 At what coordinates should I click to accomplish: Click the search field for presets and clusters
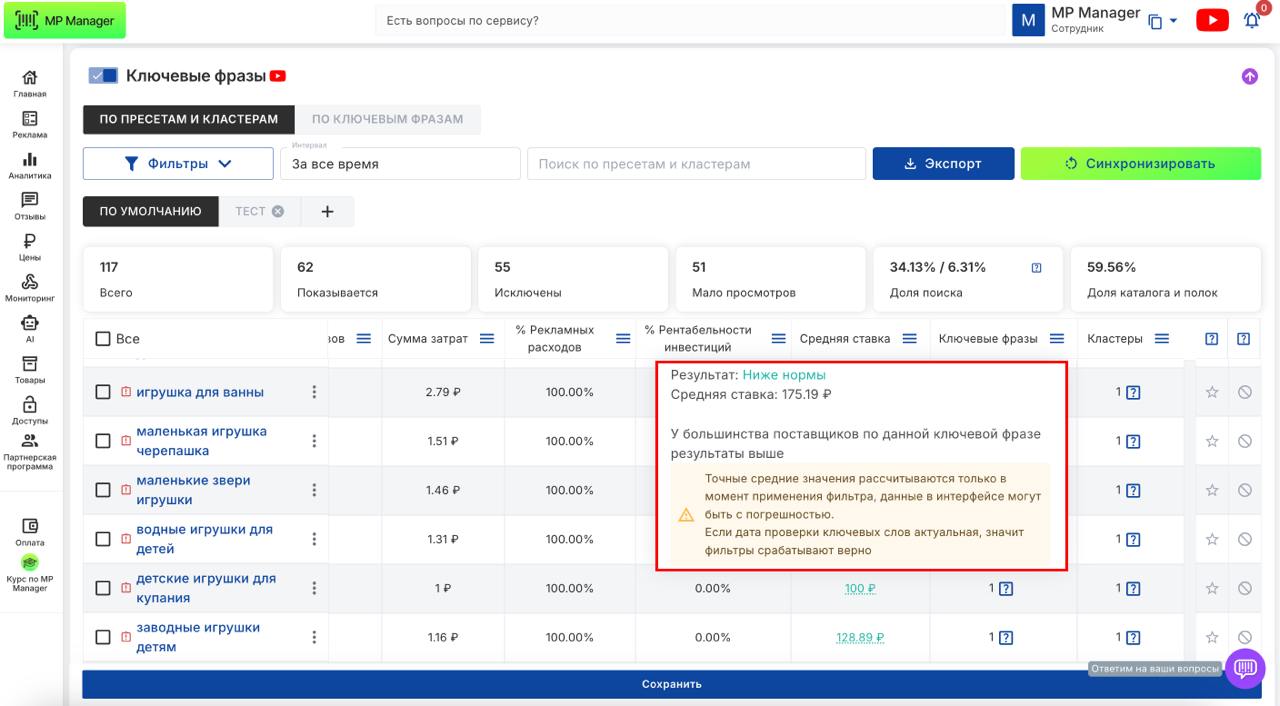click(x=696, y=164)
